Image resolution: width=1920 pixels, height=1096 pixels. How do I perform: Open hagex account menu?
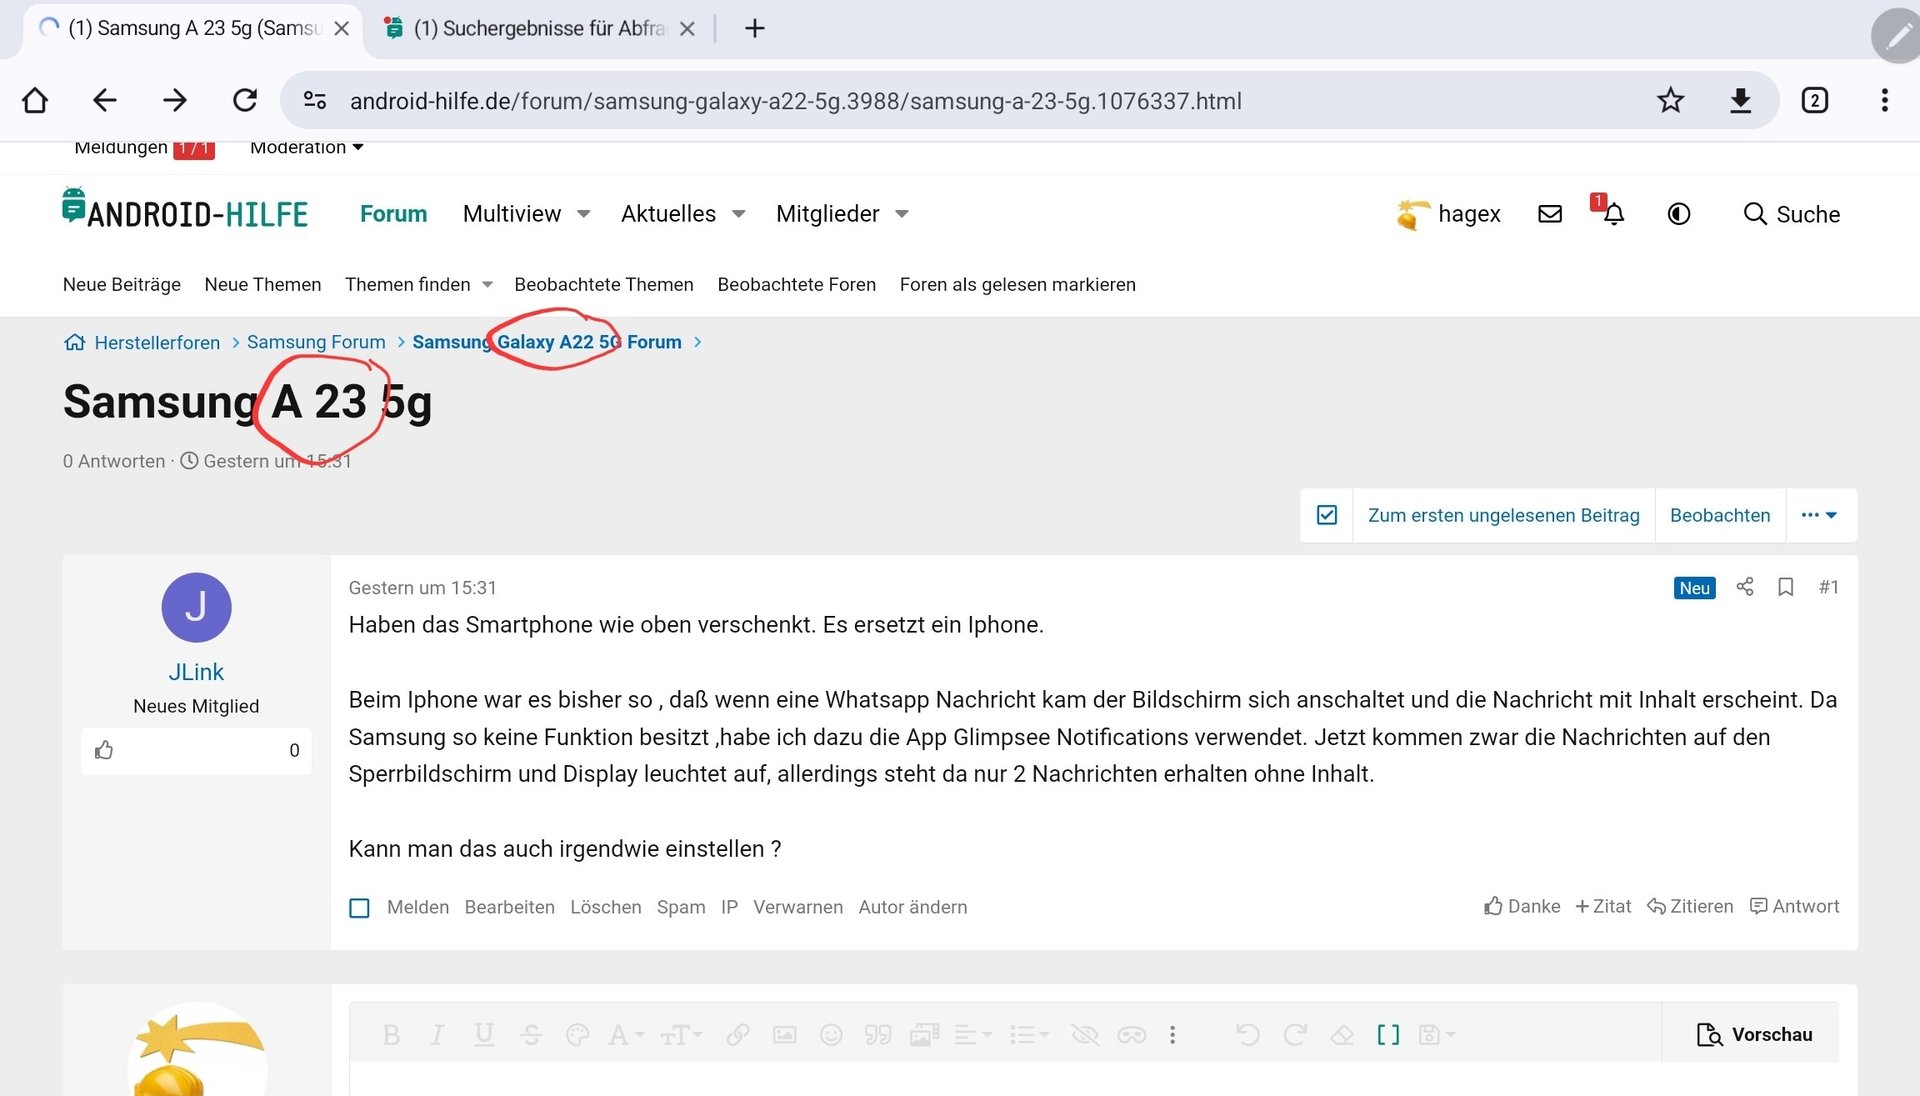pyautogui.click(x=1448, y=214)
